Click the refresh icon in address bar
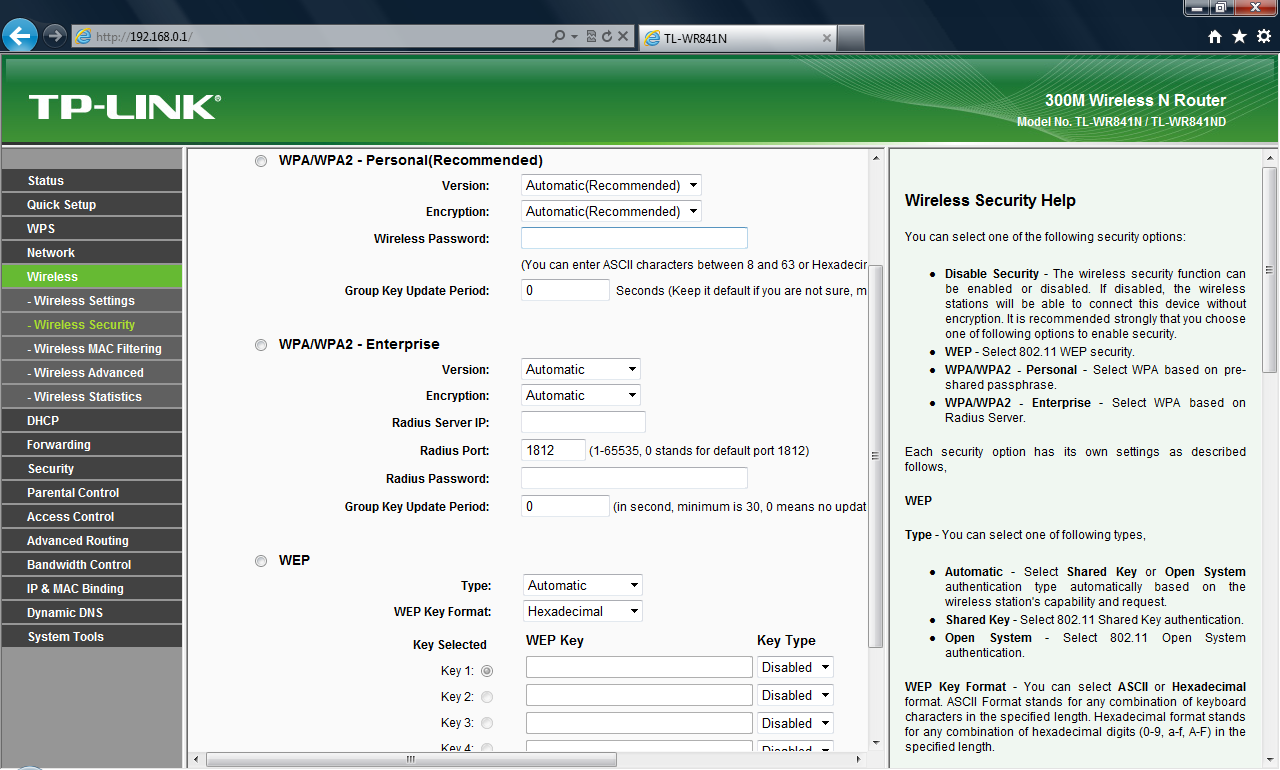 606,37
